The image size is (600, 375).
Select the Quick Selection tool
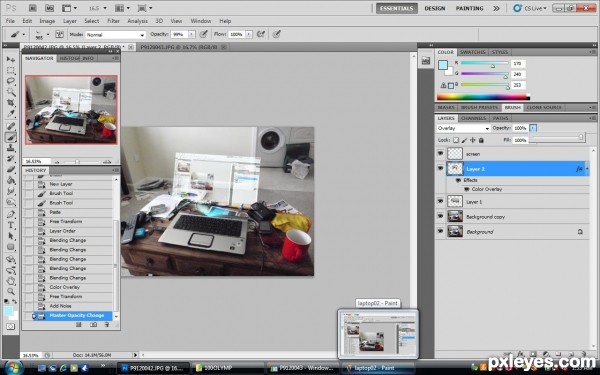[11, 92]
